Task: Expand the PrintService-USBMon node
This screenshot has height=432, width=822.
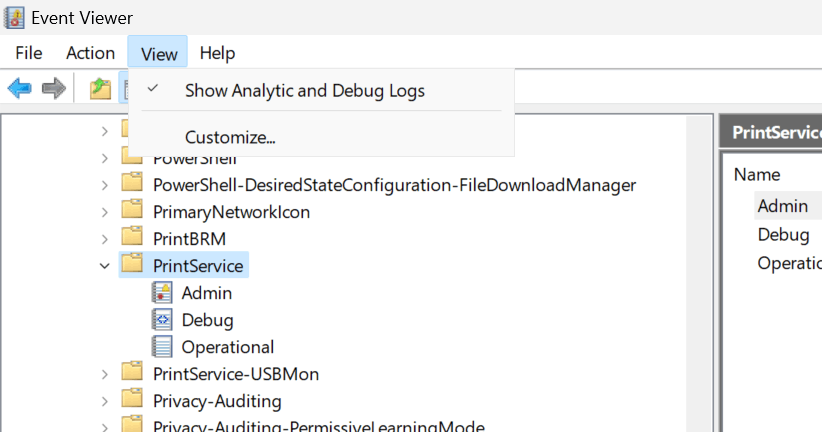Action: [x=105, y=374]
